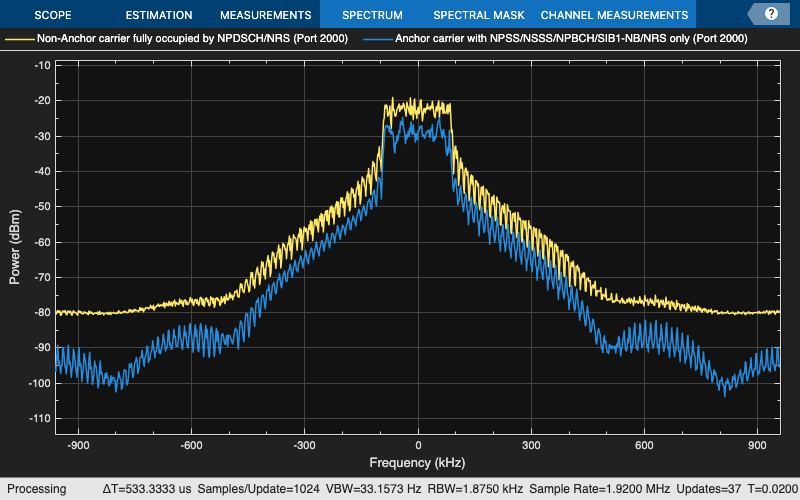Click the Power (dBm) axis label
This screenshot has height=500, width=800.
pyautogui.click(x=14, y=247)
